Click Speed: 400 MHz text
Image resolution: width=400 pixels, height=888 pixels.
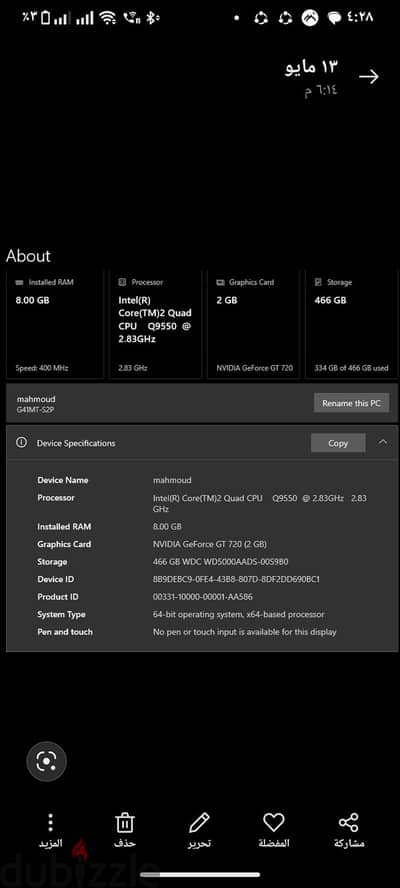(x=42, y=368)
